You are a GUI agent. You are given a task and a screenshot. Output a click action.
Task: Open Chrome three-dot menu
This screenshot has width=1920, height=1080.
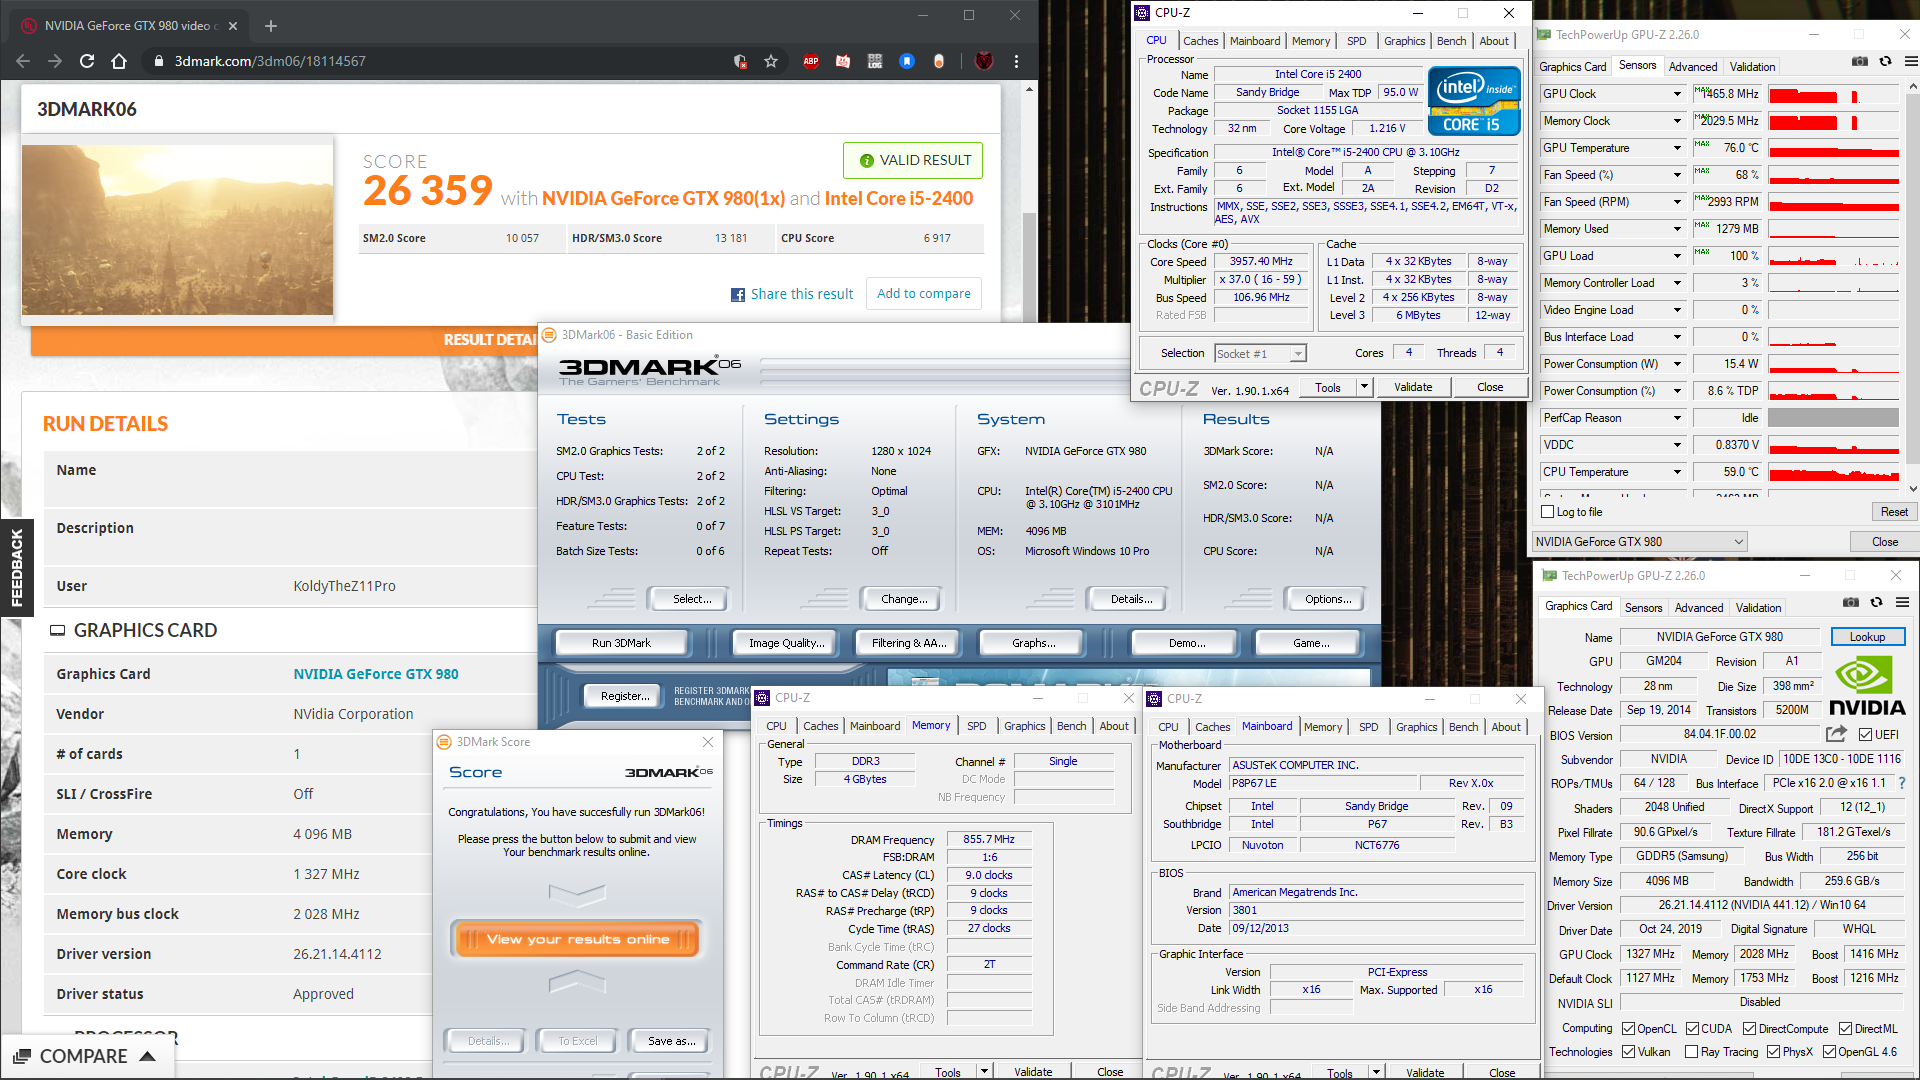click(1016, 61)
